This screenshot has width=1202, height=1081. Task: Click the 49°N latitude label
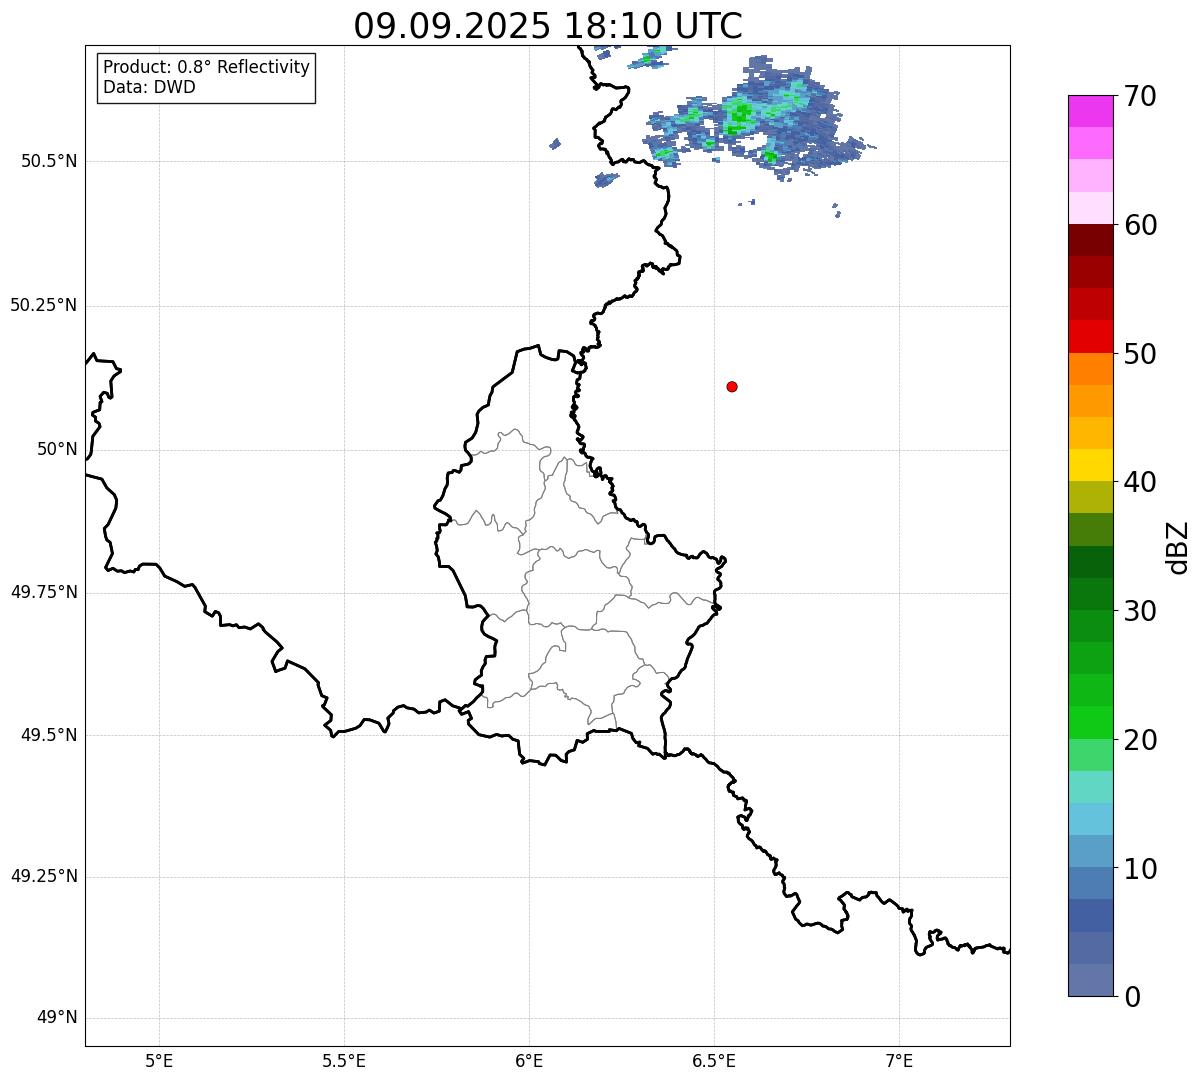(57, 1018)
